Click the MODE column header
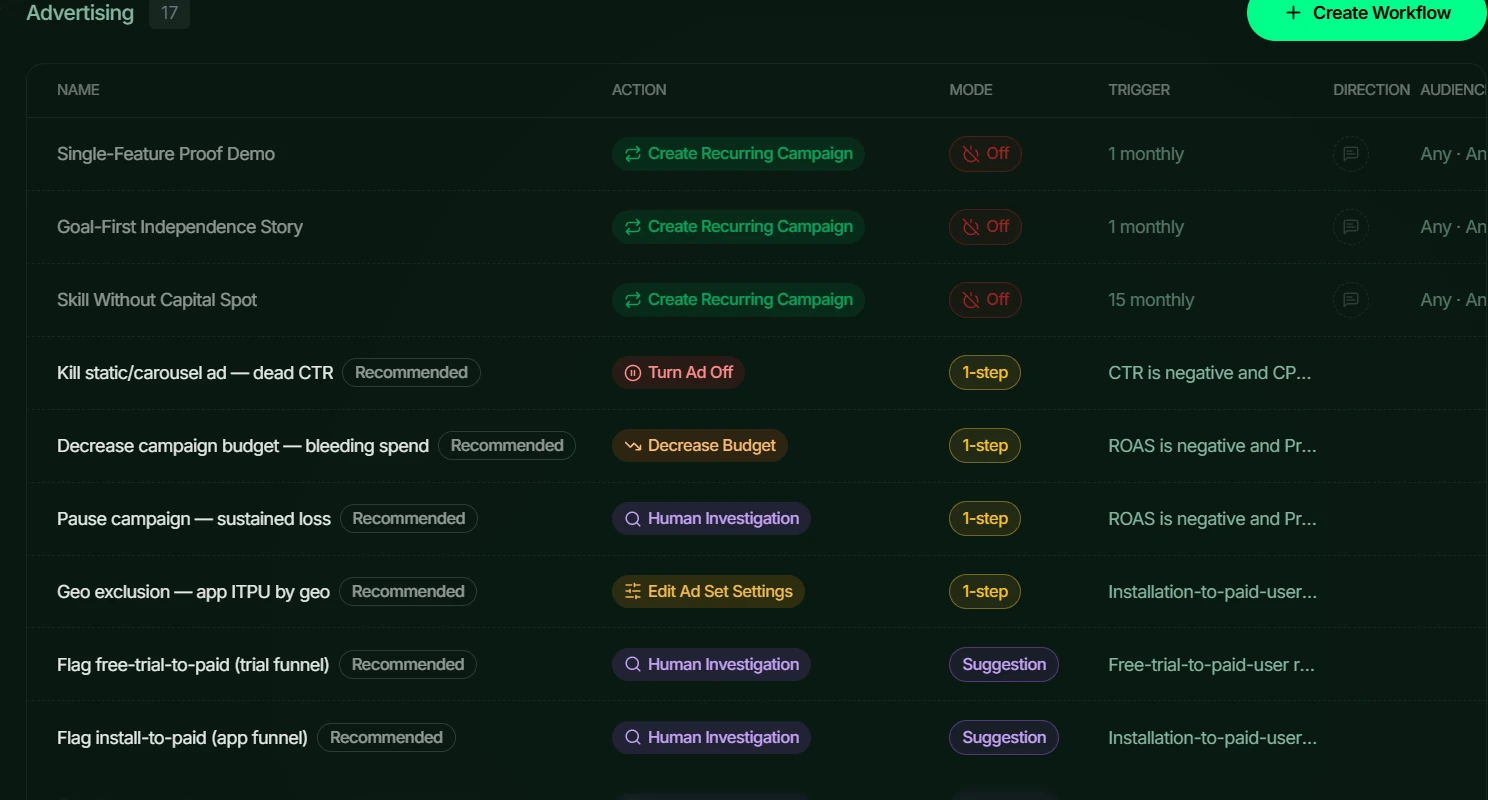Viewport: 1488px width, 800px height. [x=971, y=90]
